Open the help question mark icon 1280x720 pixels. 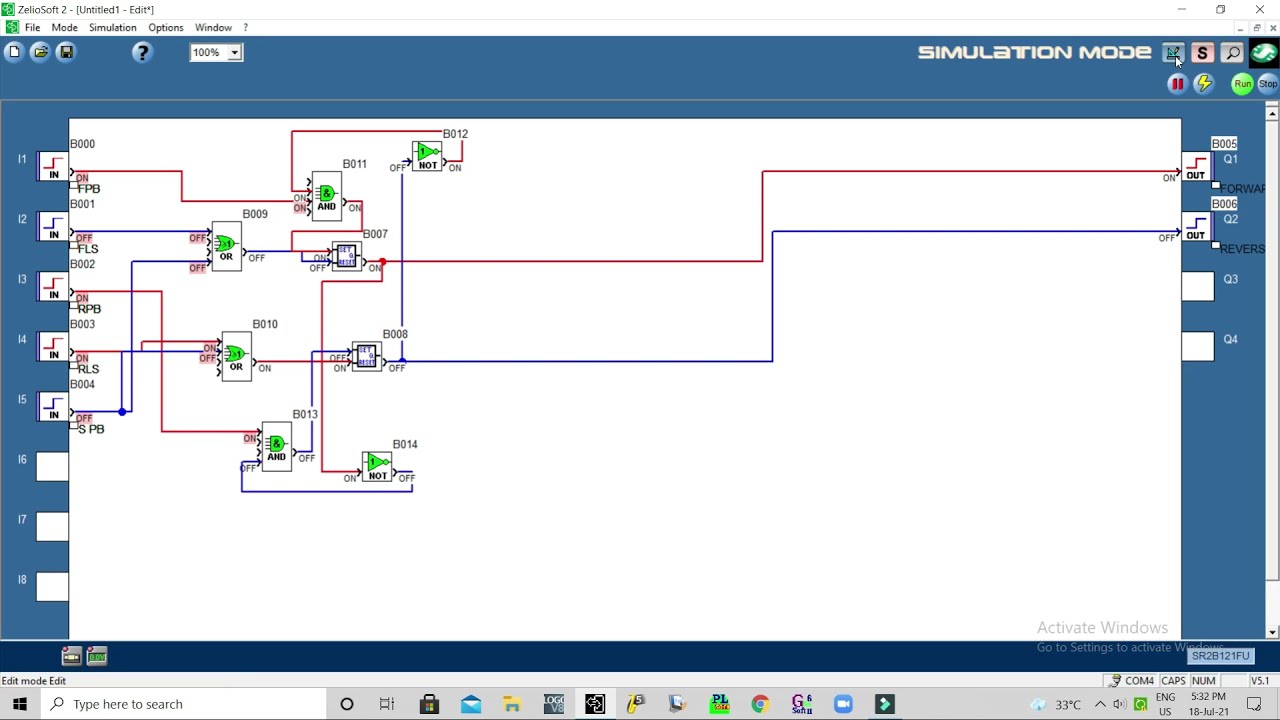click(x=142, y=53)
